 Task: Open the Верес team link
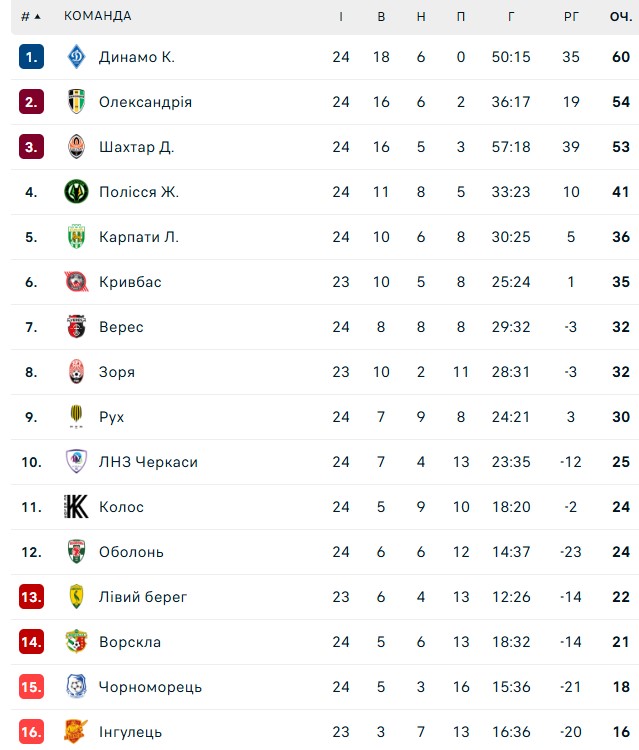tap(121, 327)
